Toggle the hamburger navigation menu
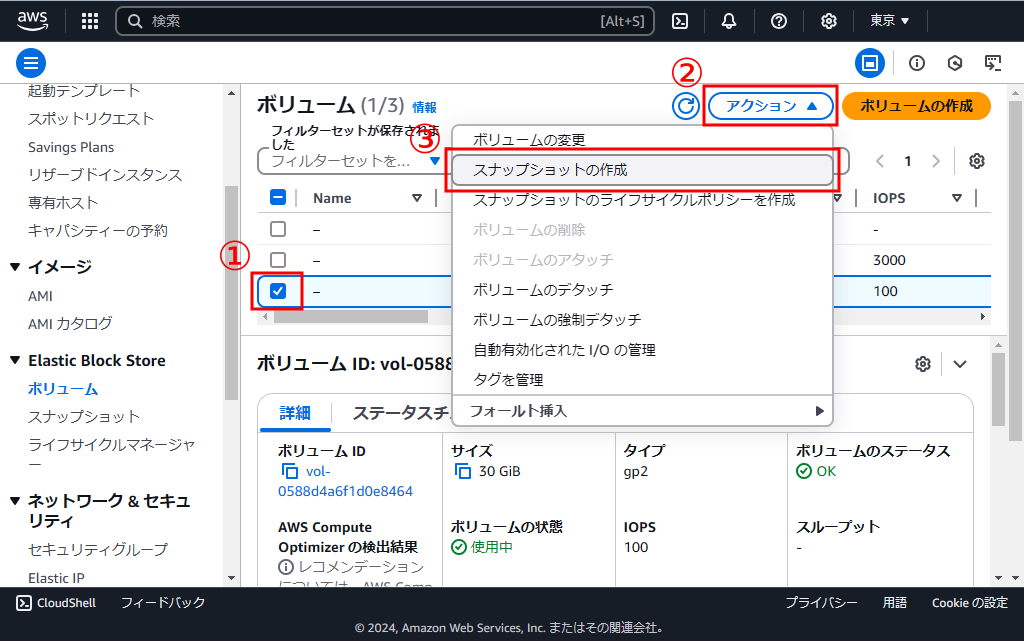1024x641 pixels. coord(31,63)
